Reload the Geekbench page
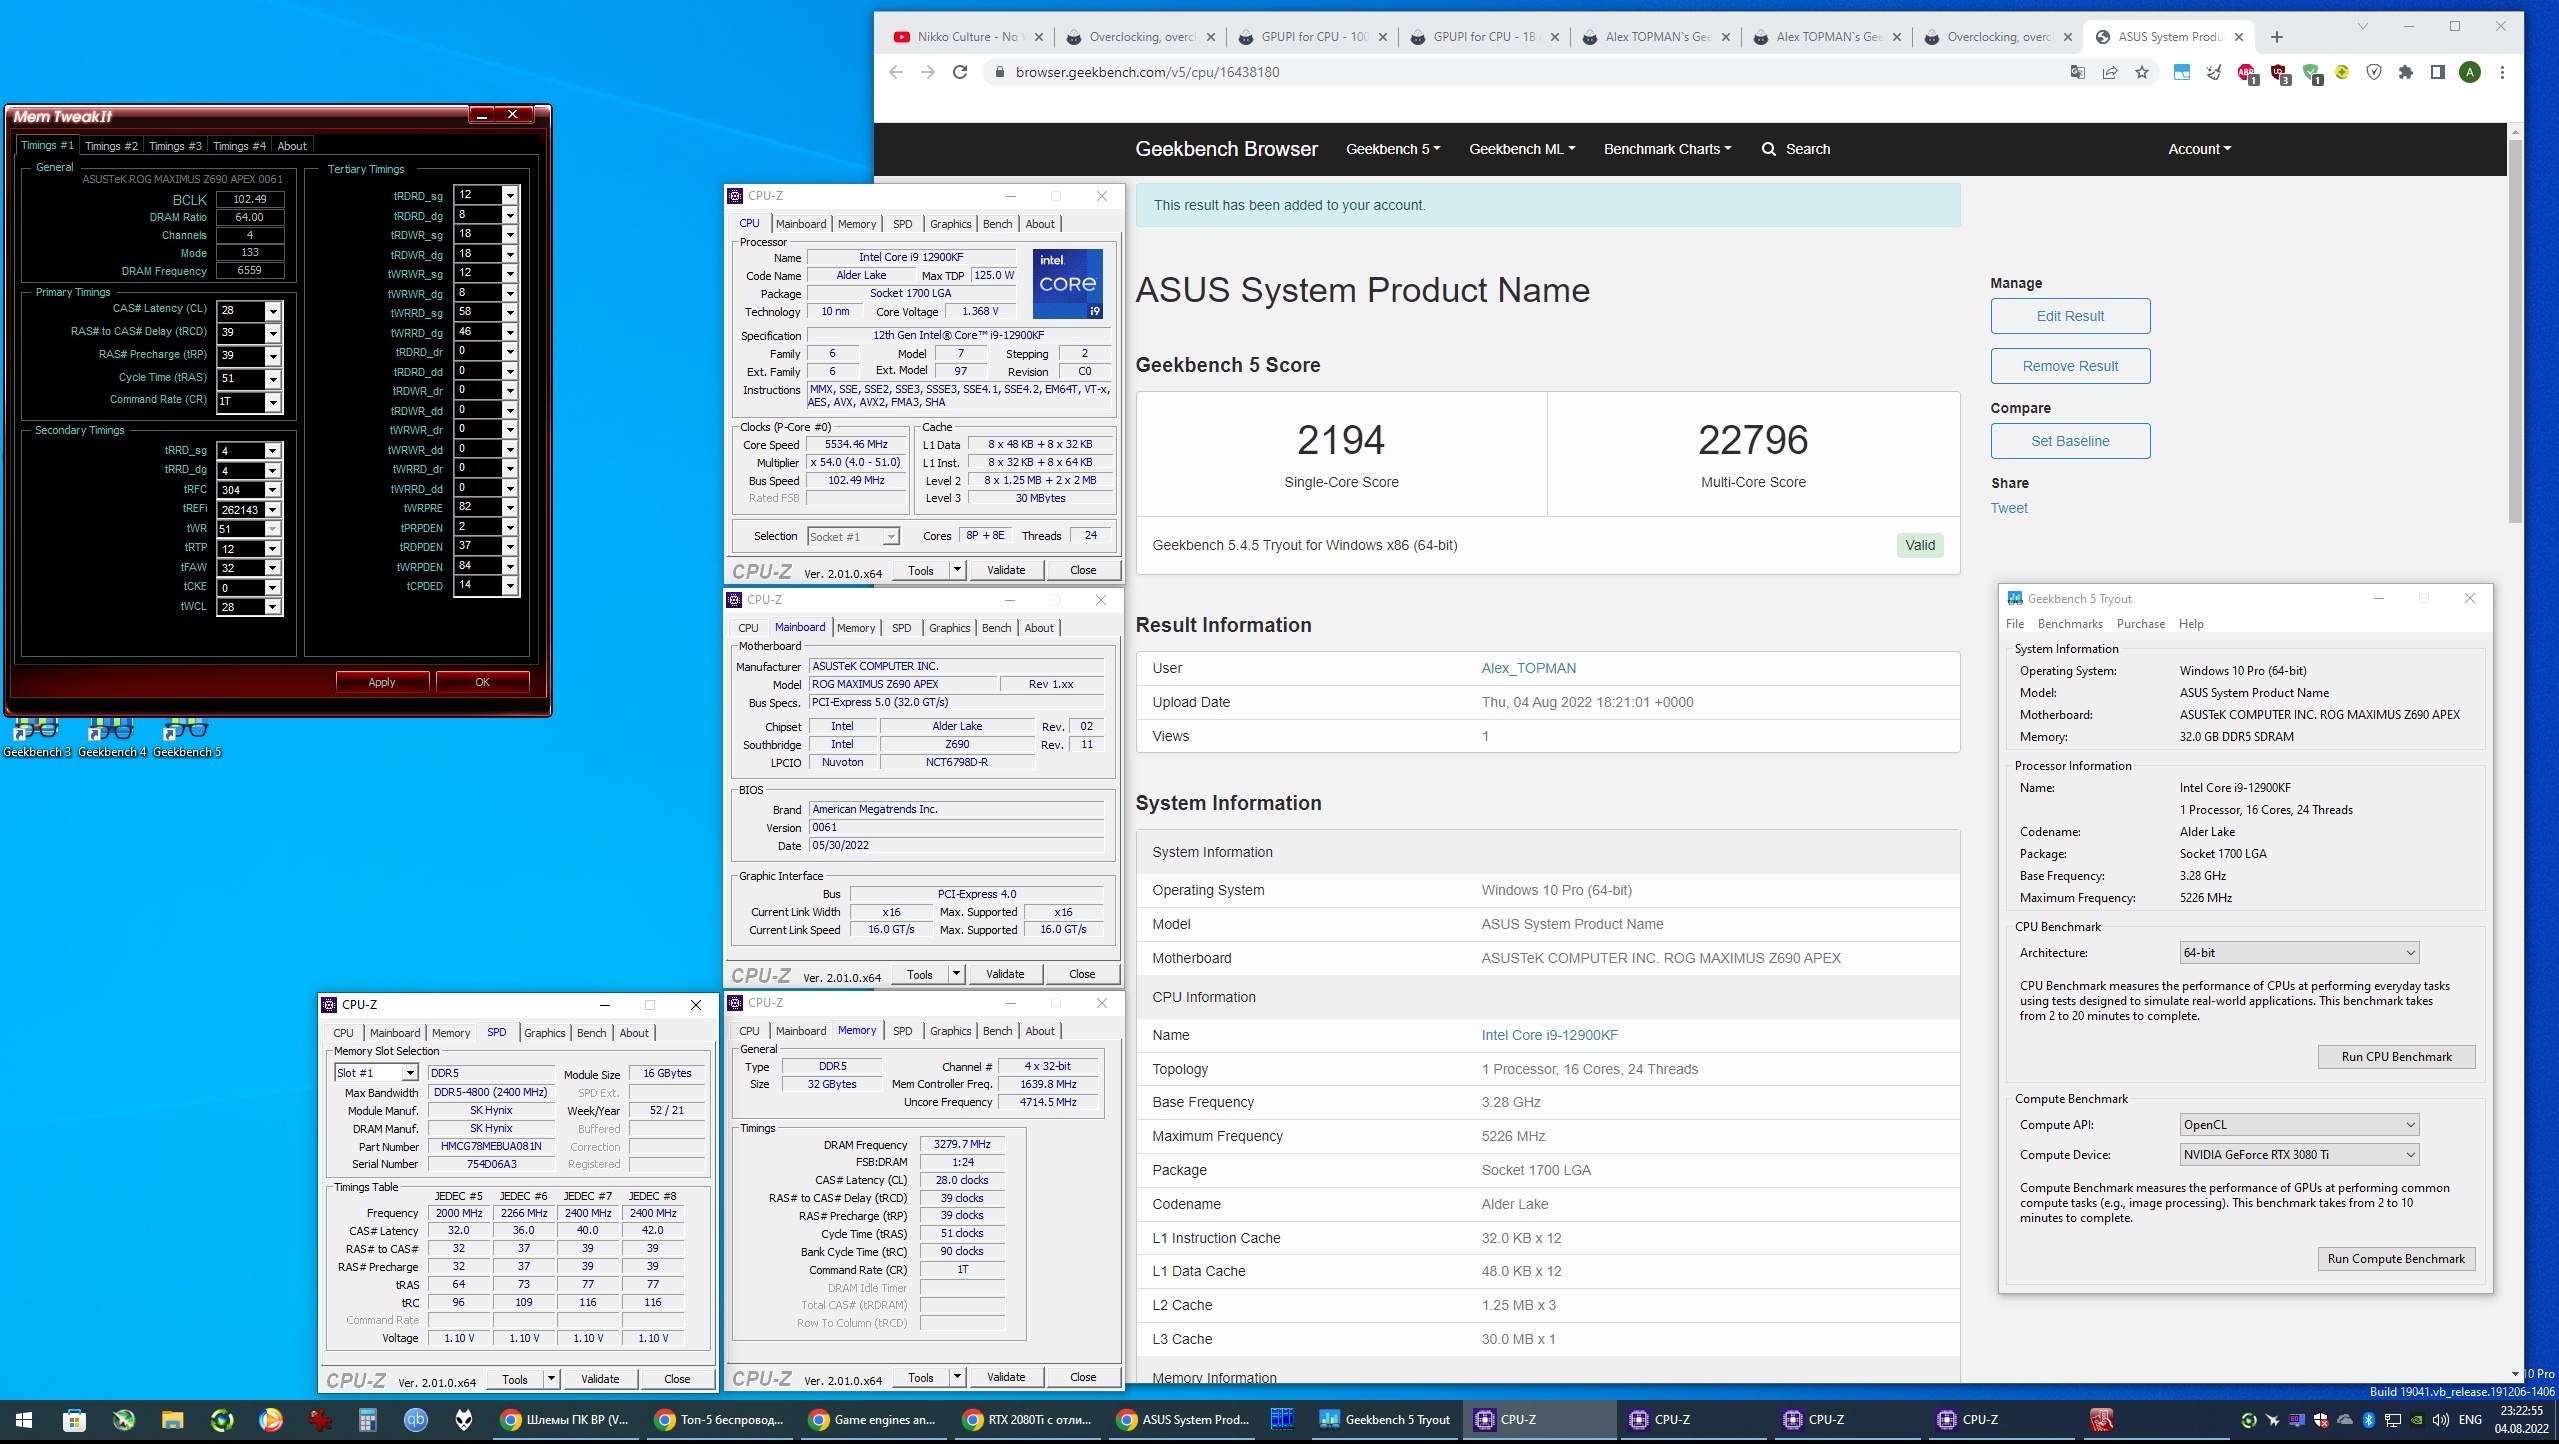The image size is (2559, 1444). coord(960,72)
